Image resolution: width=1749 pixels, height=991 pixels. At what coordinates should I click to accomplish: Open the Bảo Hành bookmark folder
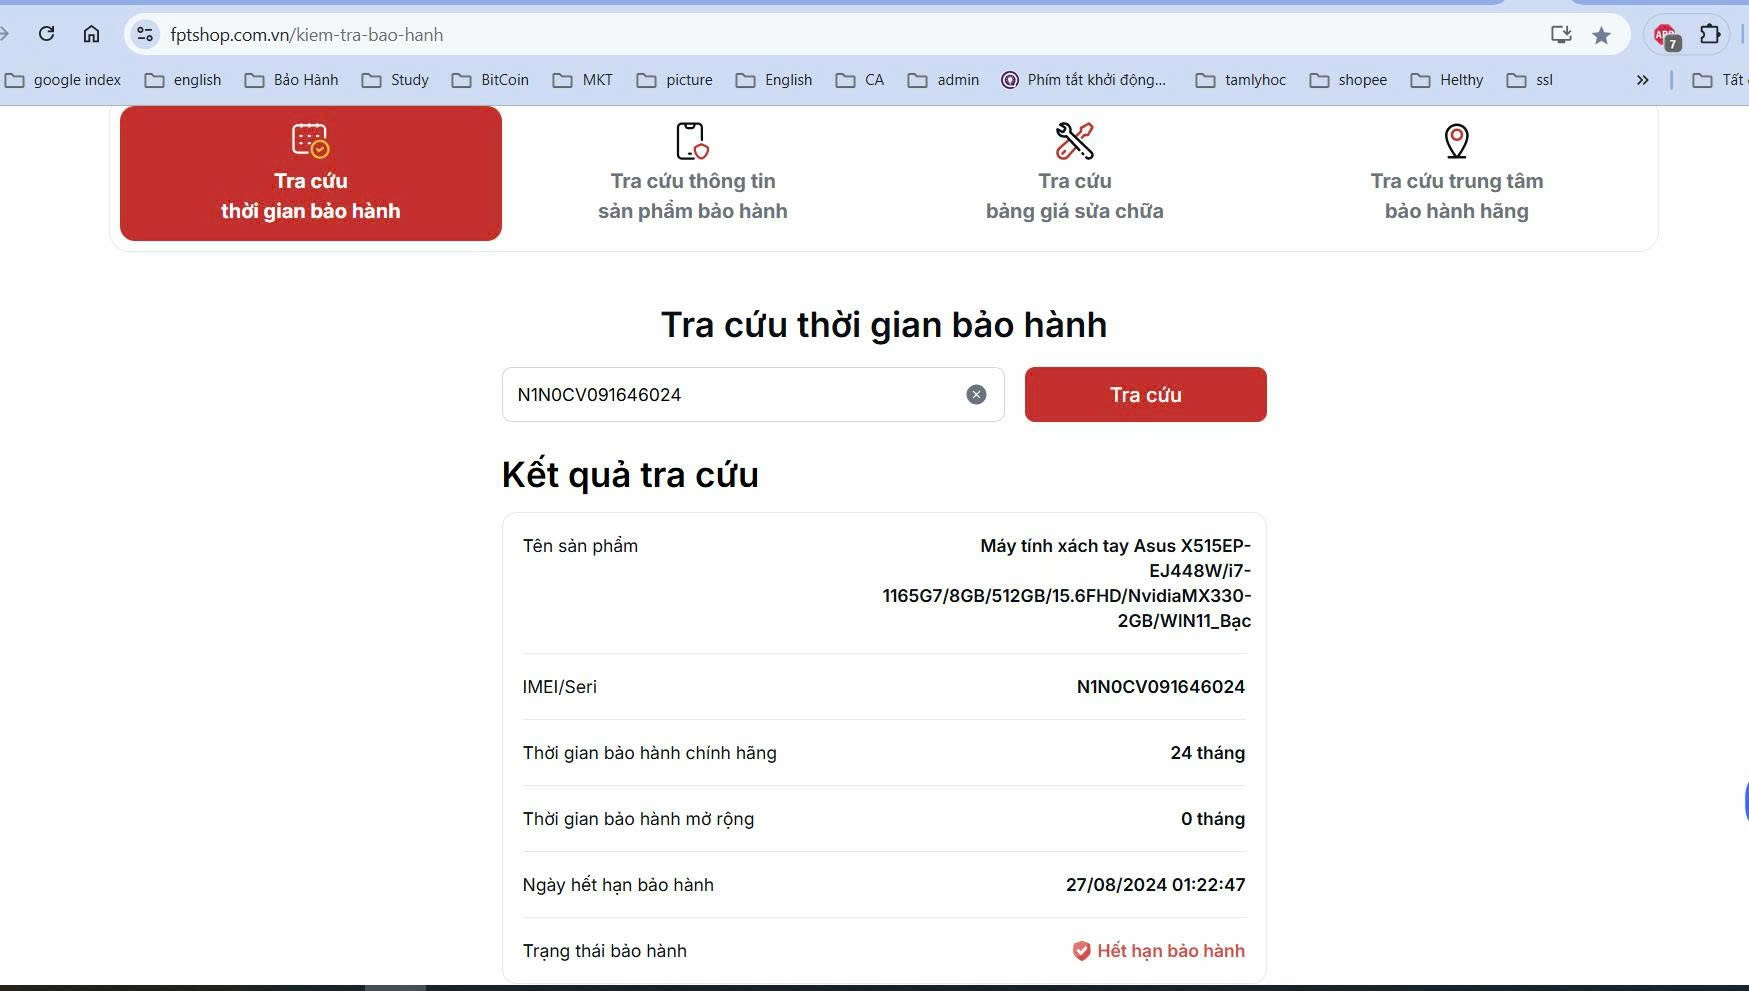[291, 80]
